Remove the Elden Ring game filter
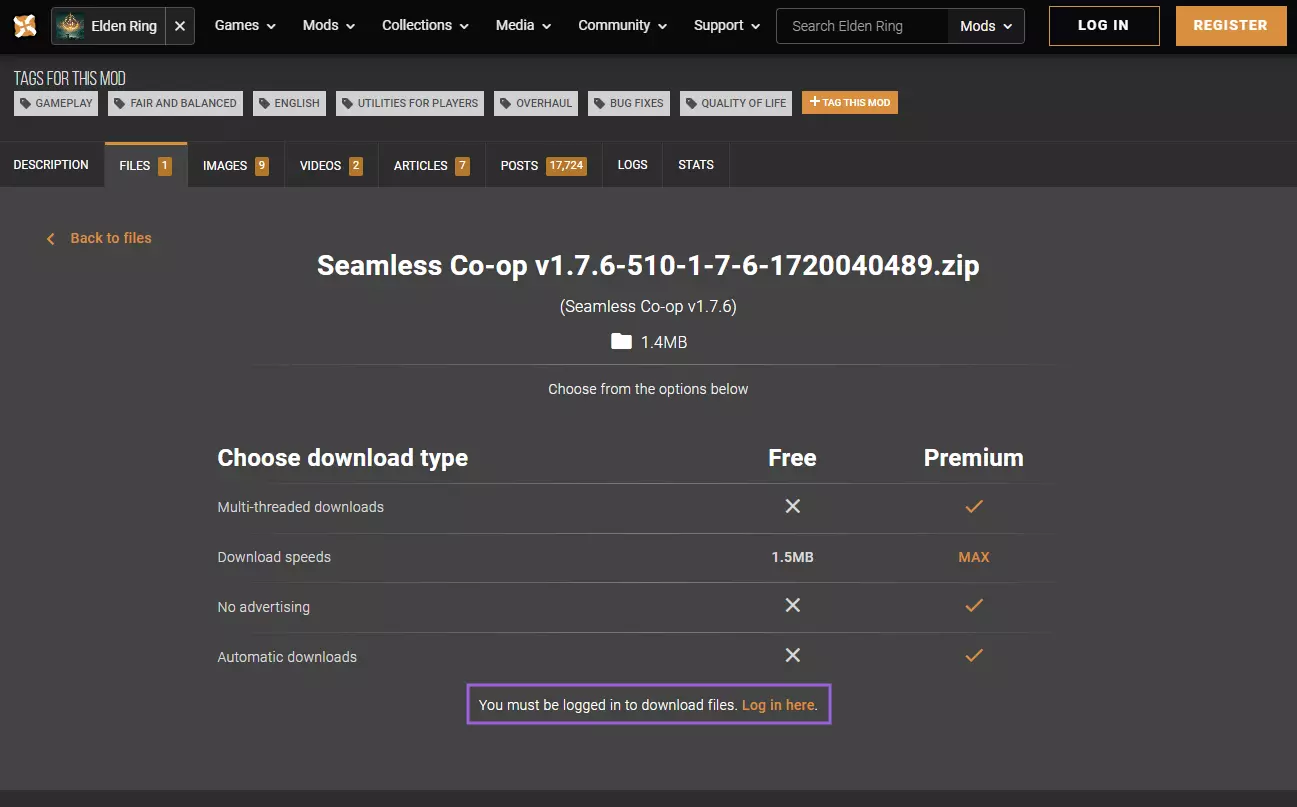This screenshot has width=1297, height=807. [x=180, y=26]
